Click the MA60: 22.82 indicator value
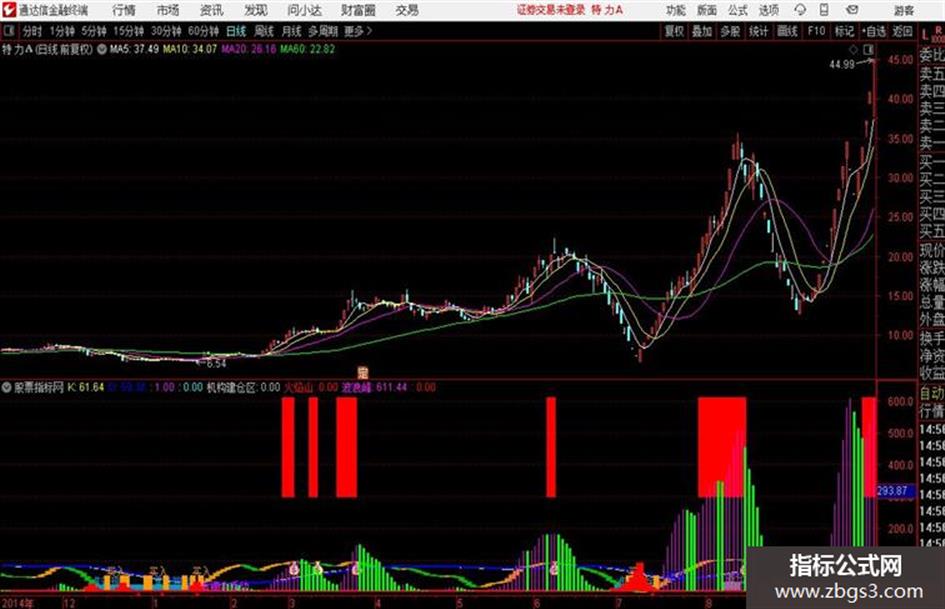 [x=307, y=49]
